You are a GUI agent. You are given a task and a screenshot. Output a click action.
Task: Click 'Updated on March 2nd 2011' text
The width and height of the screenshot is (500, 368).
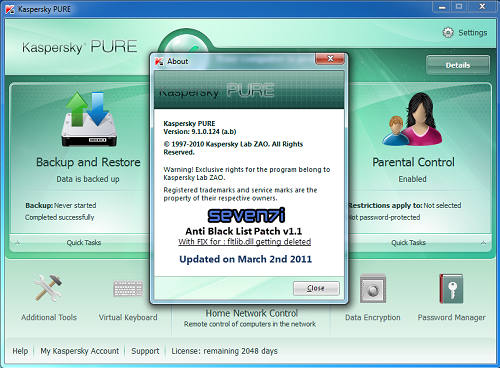(x=246, y=259)
